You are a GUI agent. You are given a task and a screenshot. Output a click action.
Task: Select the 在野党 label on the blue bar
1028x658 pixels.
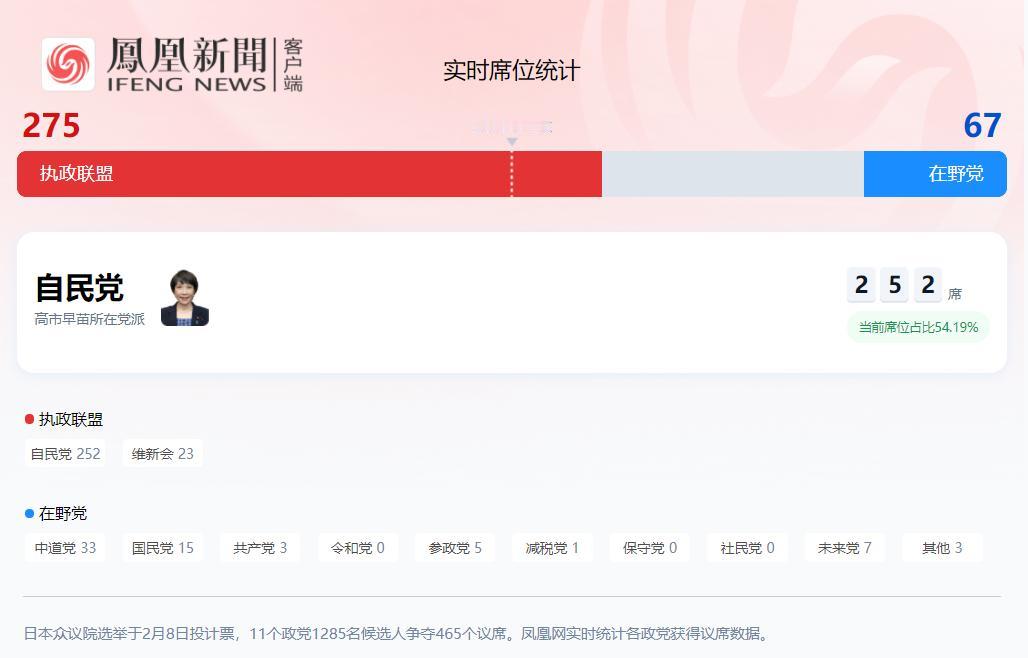pyautogui.click(x=958, y=173)
